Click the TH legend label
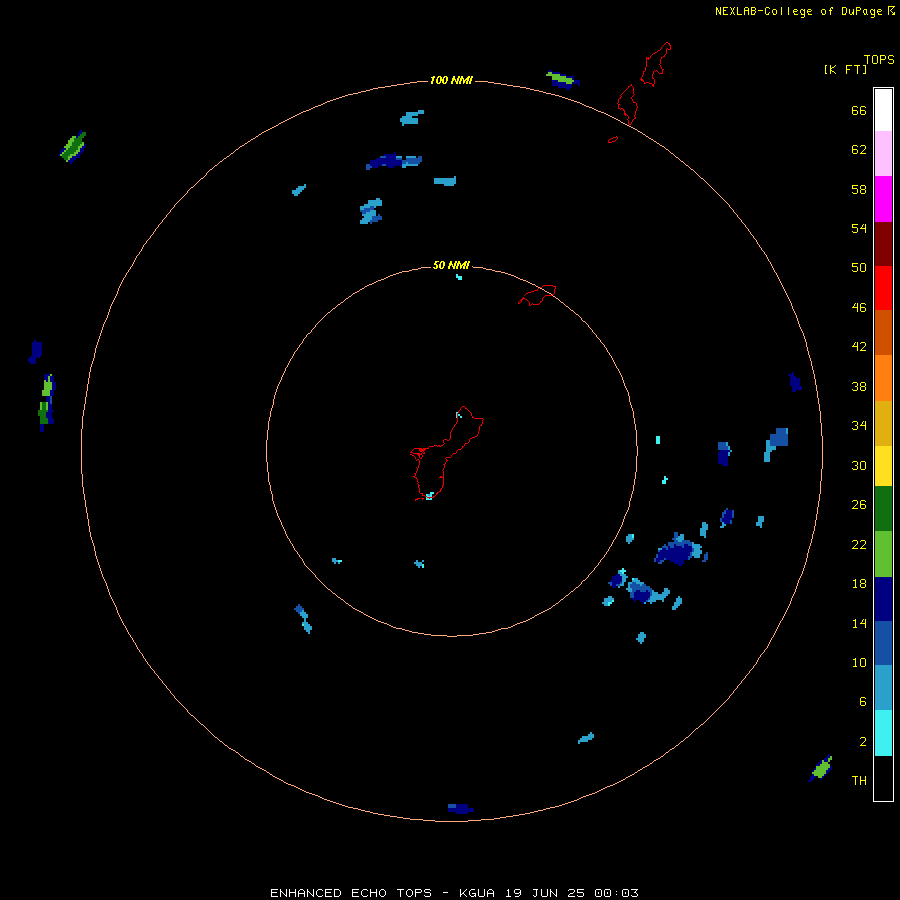 pos(859,781)
